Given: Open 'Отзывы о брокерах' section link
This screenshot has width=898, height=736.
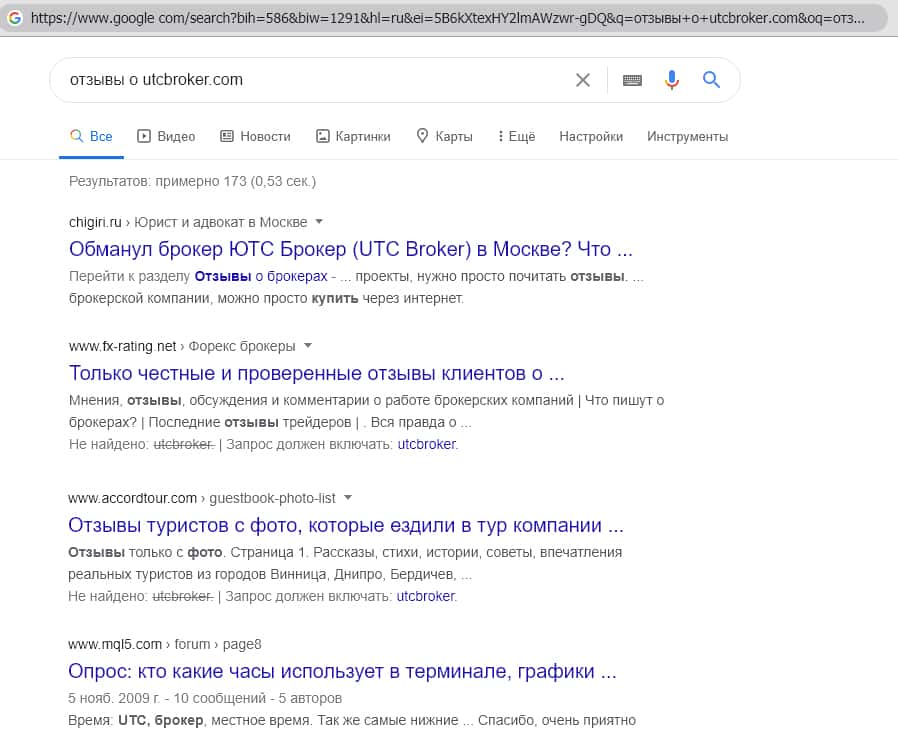Looking at the screenshot, I should pyautogui.click(x=261, y=276).
